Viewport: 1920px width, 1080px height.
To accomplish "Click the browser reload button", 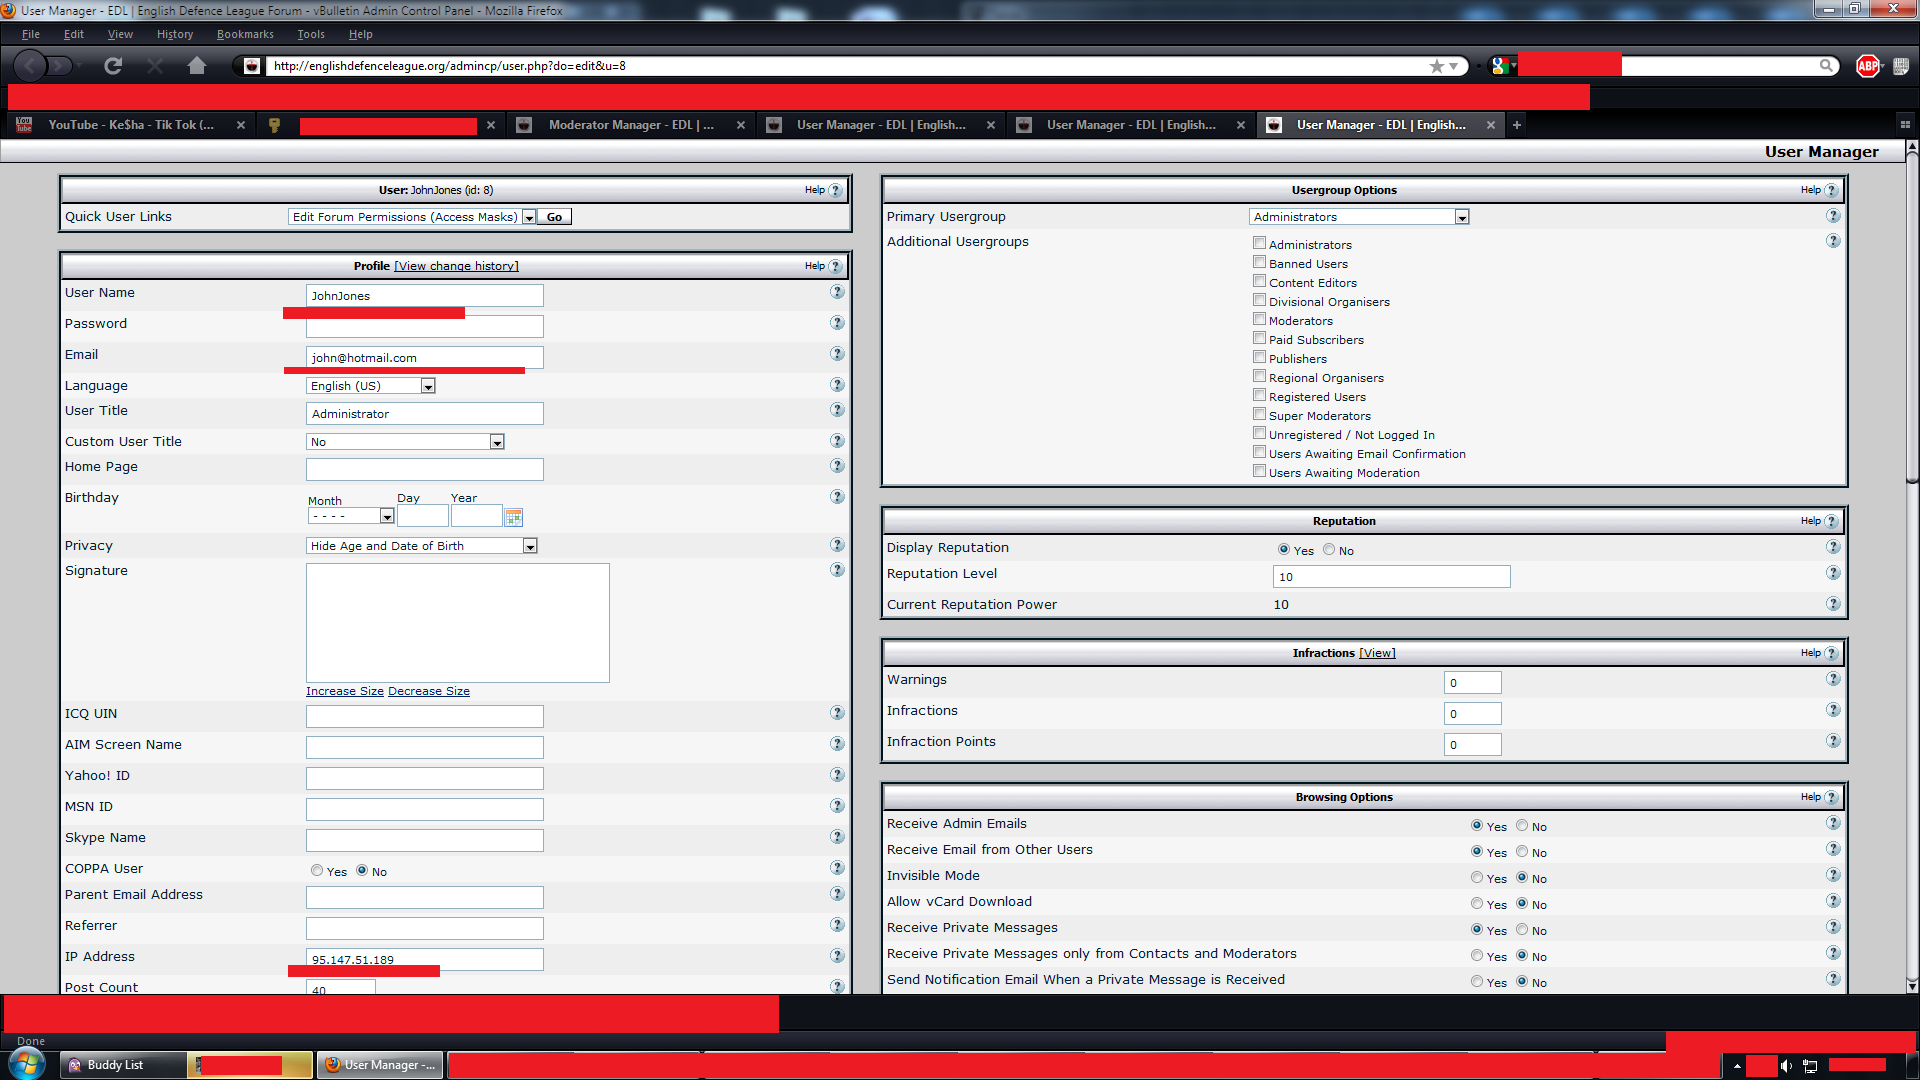I will tap(113, 66).
